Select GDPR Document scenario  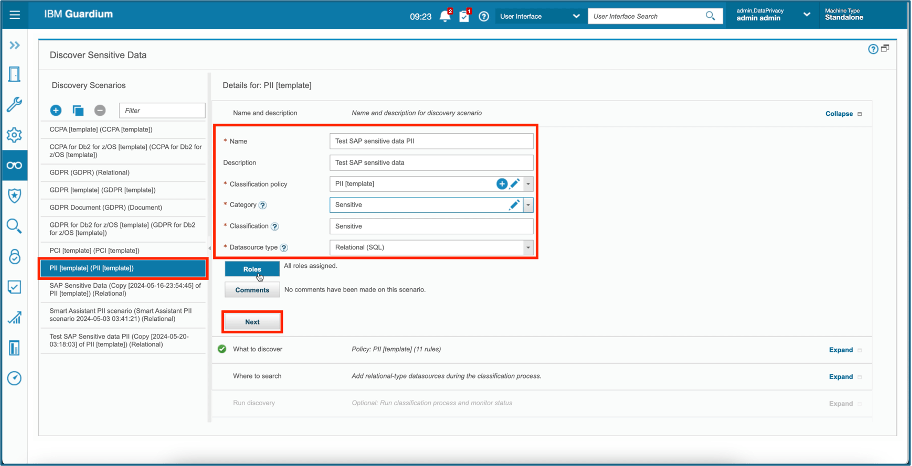coord(123,207)
